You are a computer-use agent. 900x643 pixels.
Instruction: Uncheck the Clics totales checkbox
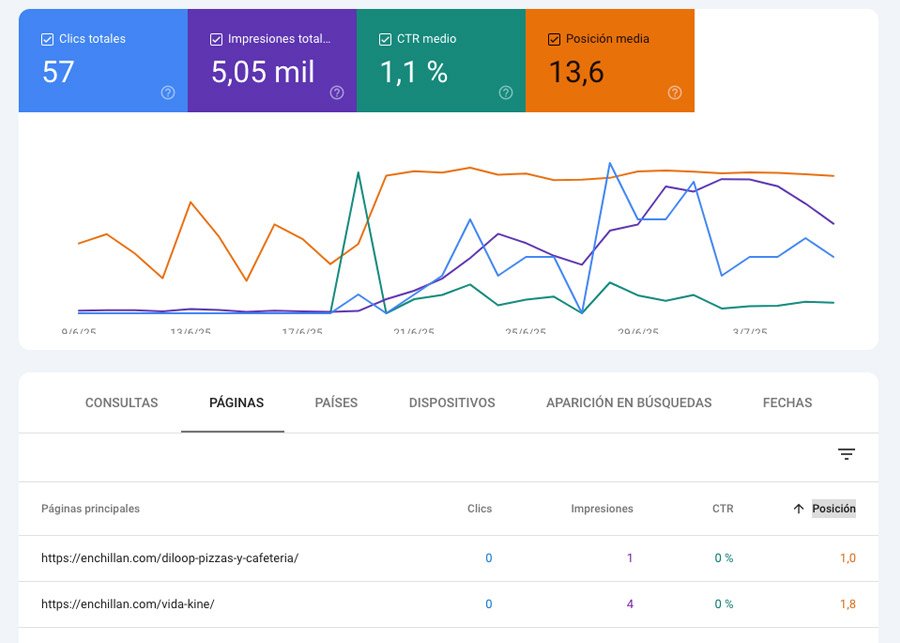coord(47,40)
